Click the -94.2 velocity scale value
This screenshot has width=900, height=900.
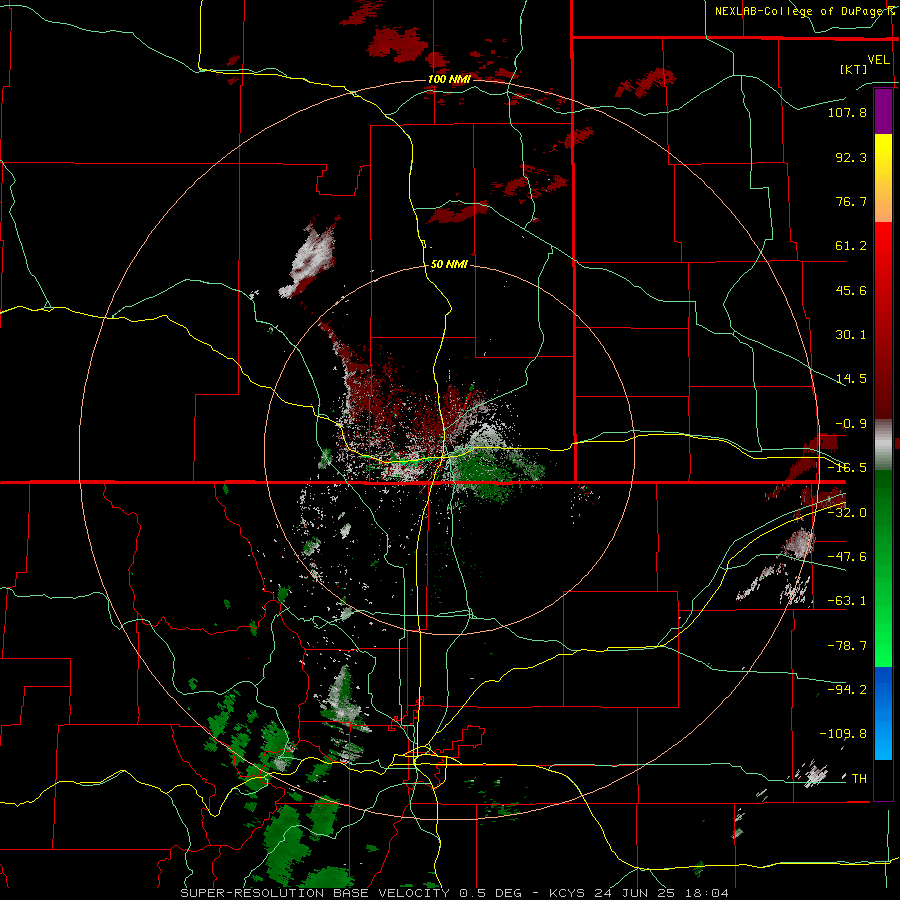(847, 689)
